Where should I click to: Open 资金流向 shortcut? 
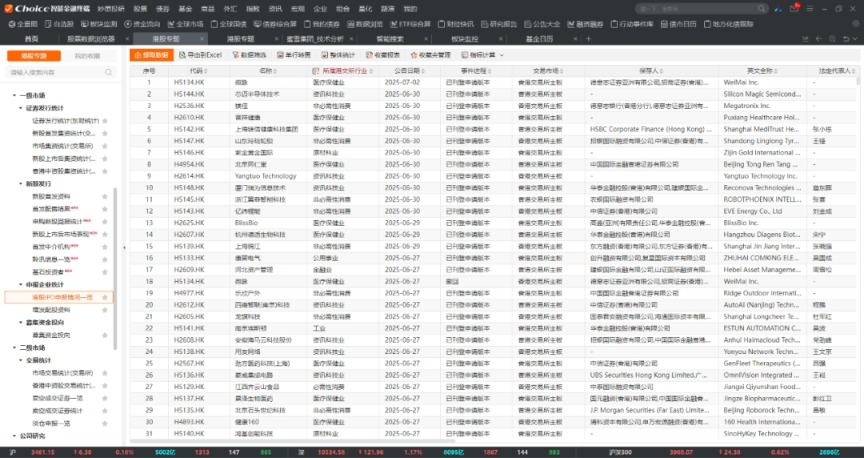tap(142, 24)
